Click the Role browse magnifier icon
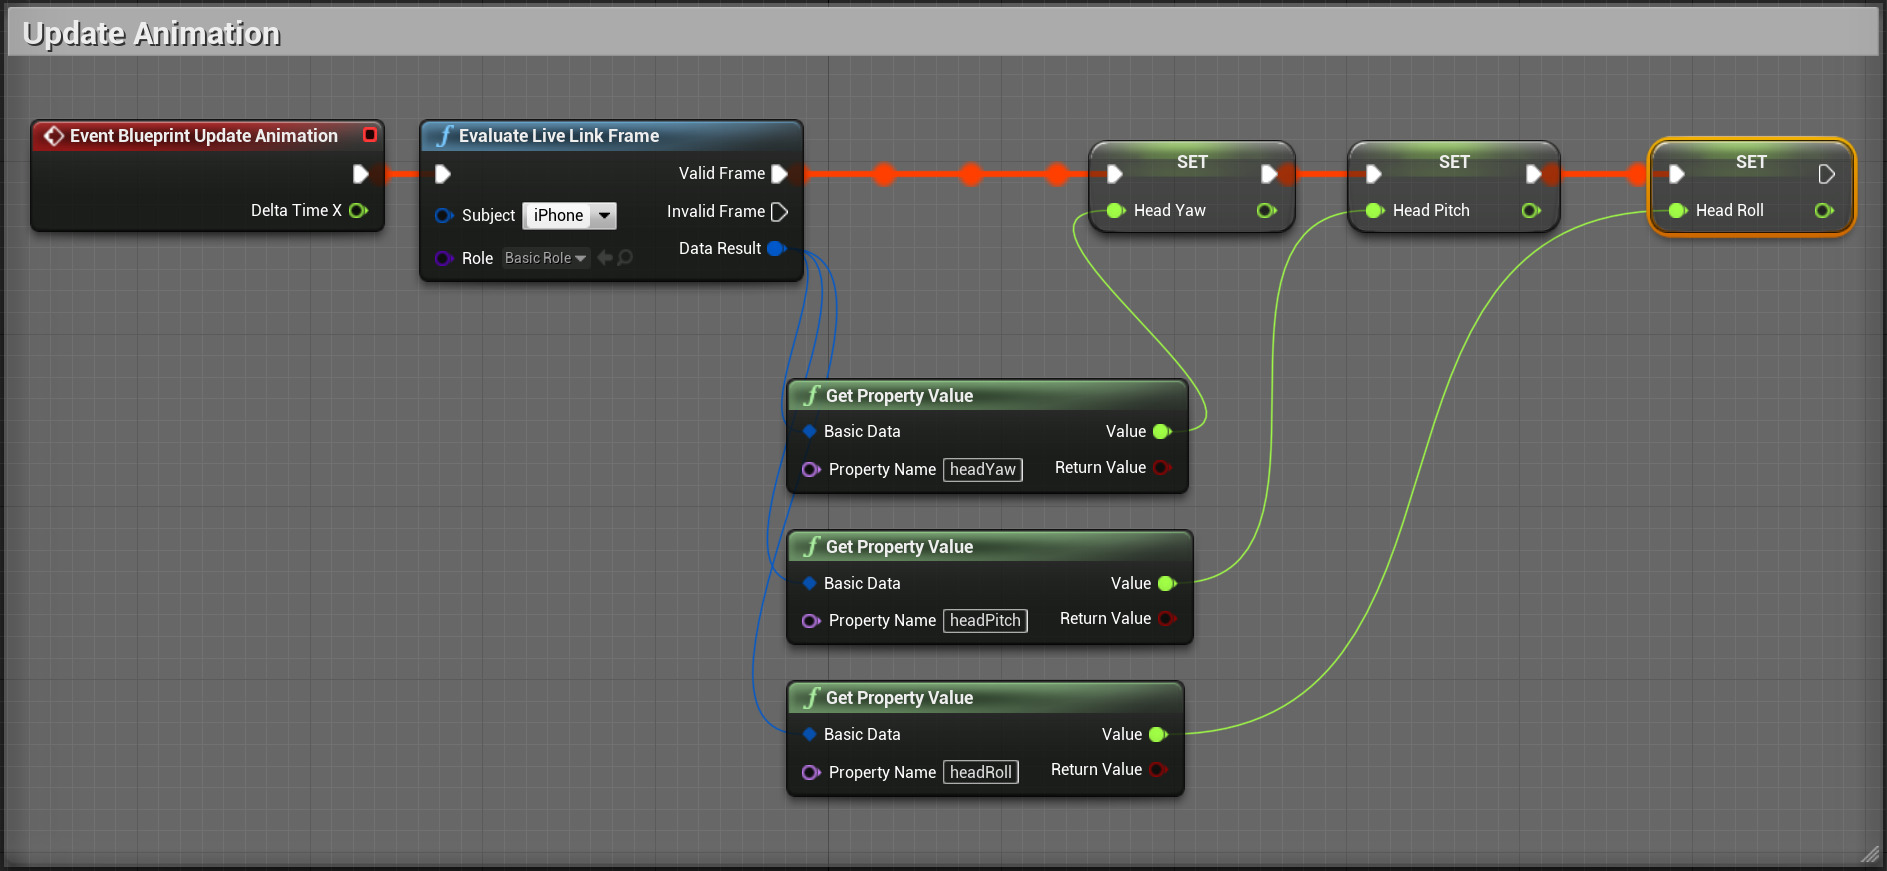Screen dimensions: 1887x871 coord(625,258)
